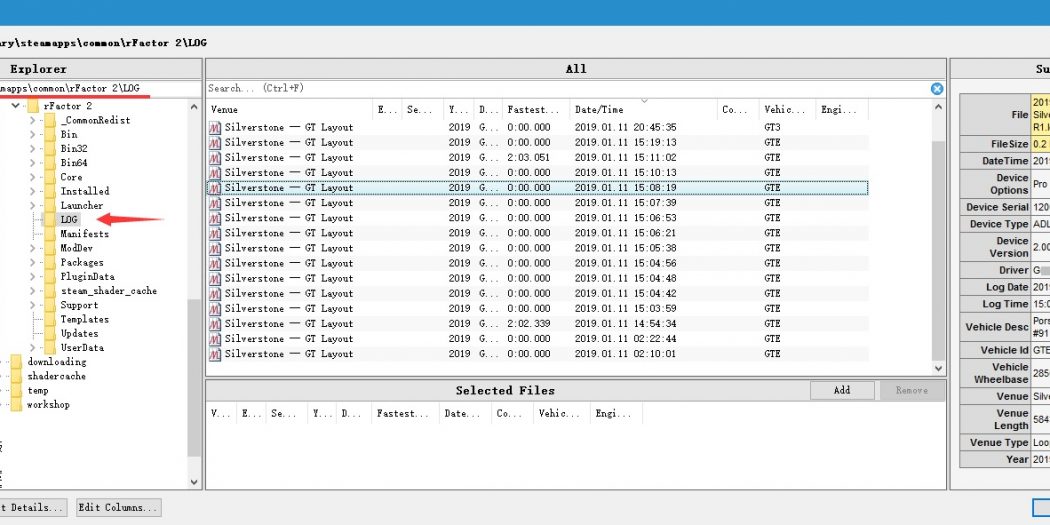Expand the PluginData folder node
This screenshot has height=525, width=1050.
click(x=32, y=277)
